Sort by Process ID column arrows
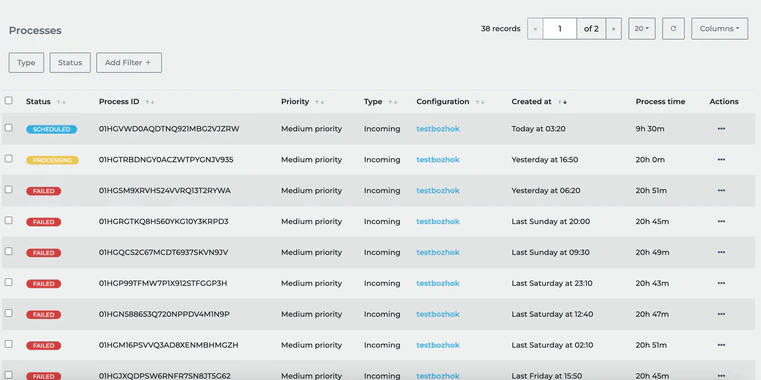Image resolution: width=761 pixels, height=380 pixels. [150, 102]
